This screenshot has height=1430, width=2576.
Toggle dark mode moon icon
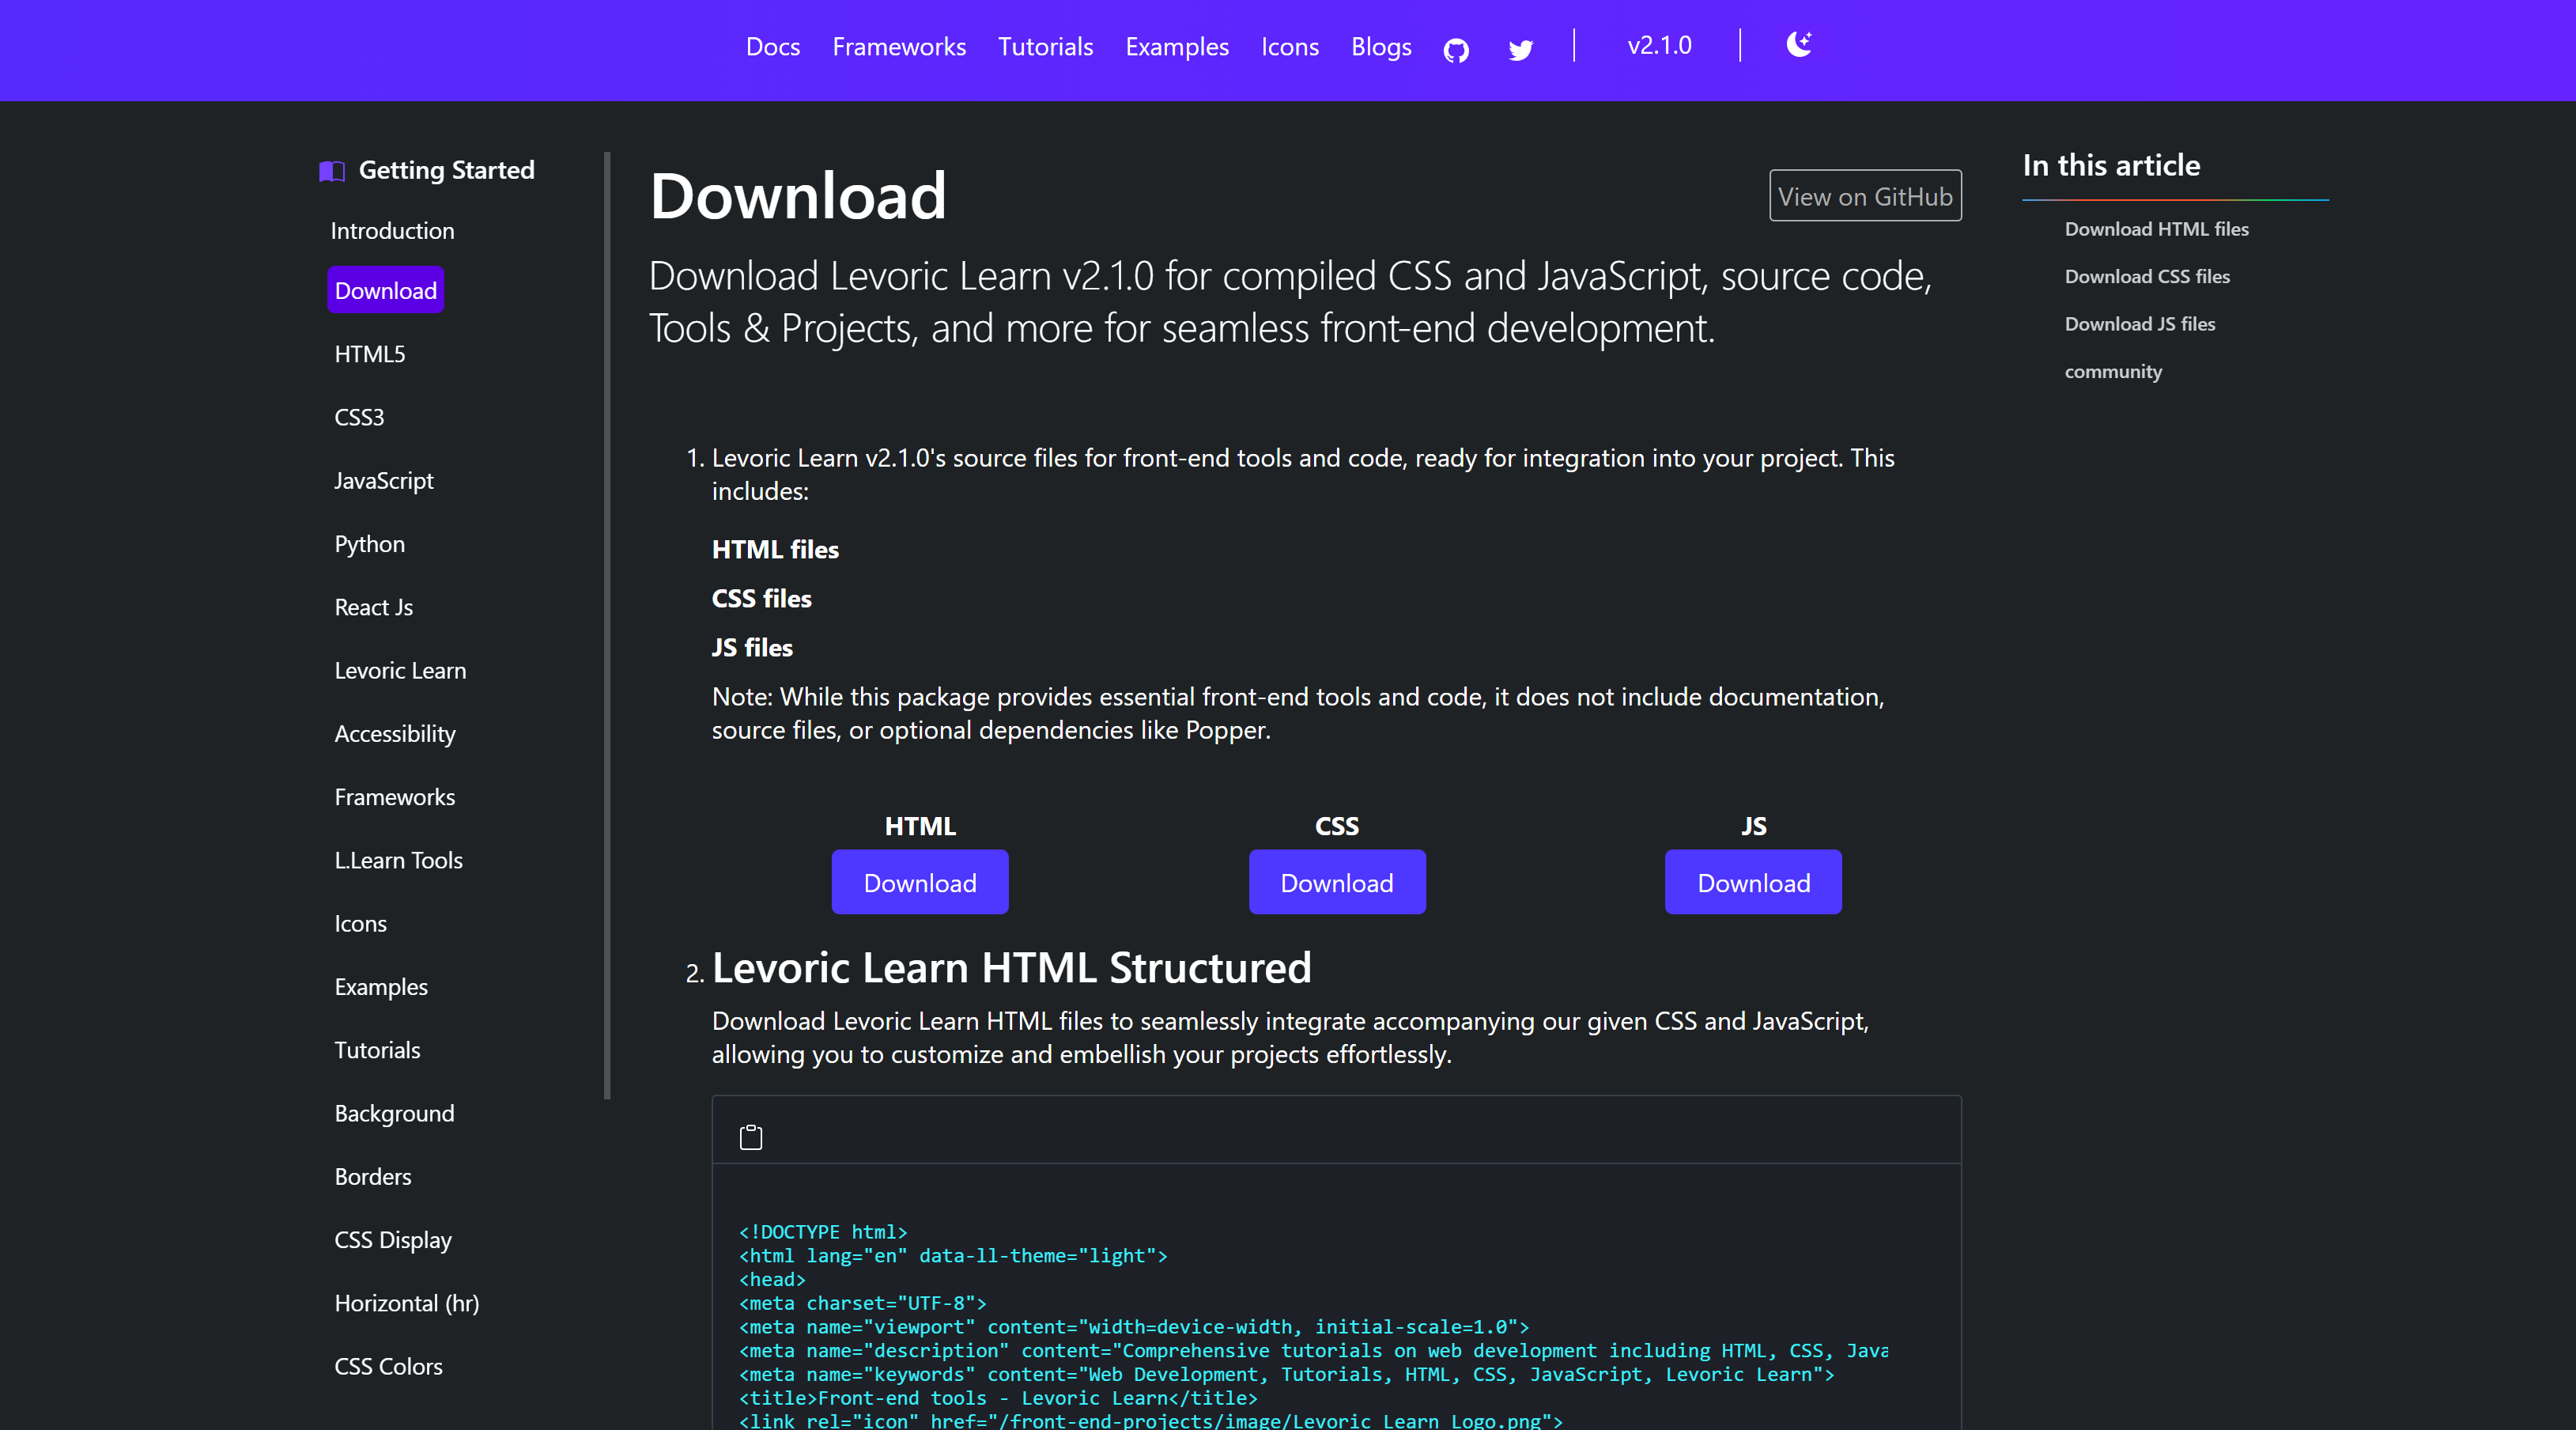click(1798, 44)
